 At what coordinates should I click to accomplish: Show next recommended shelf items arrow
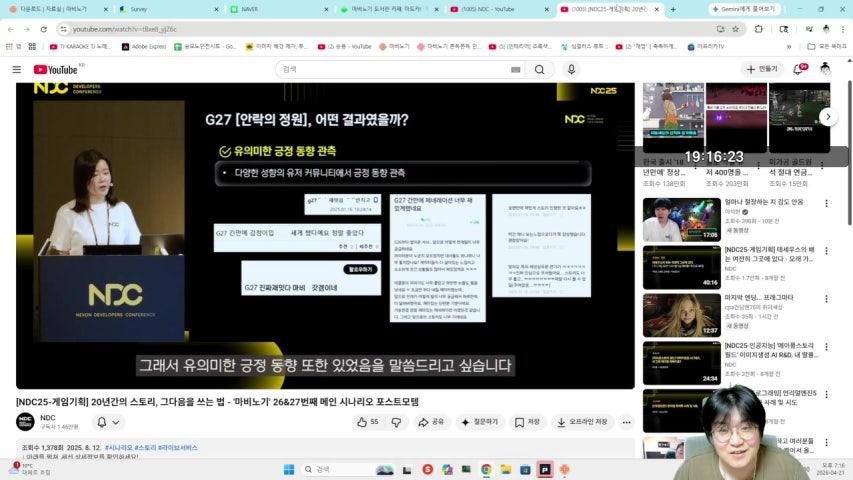coord(828,116)
